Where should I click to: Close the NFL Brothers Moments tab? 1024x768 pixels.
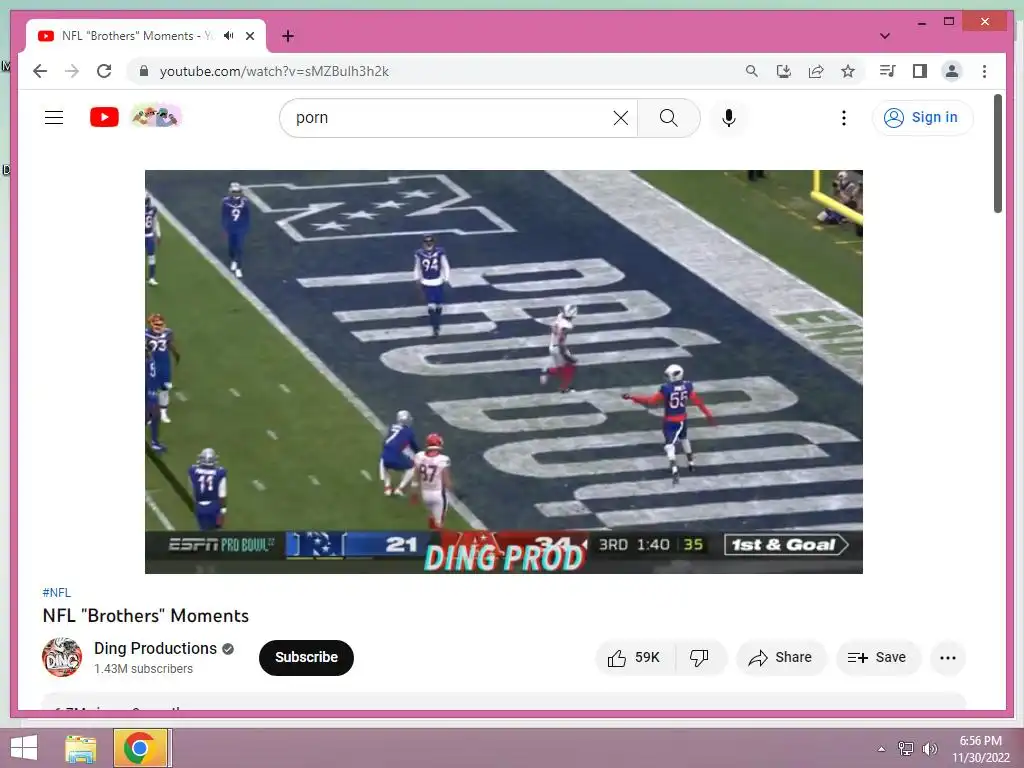(x=249, y=36)
